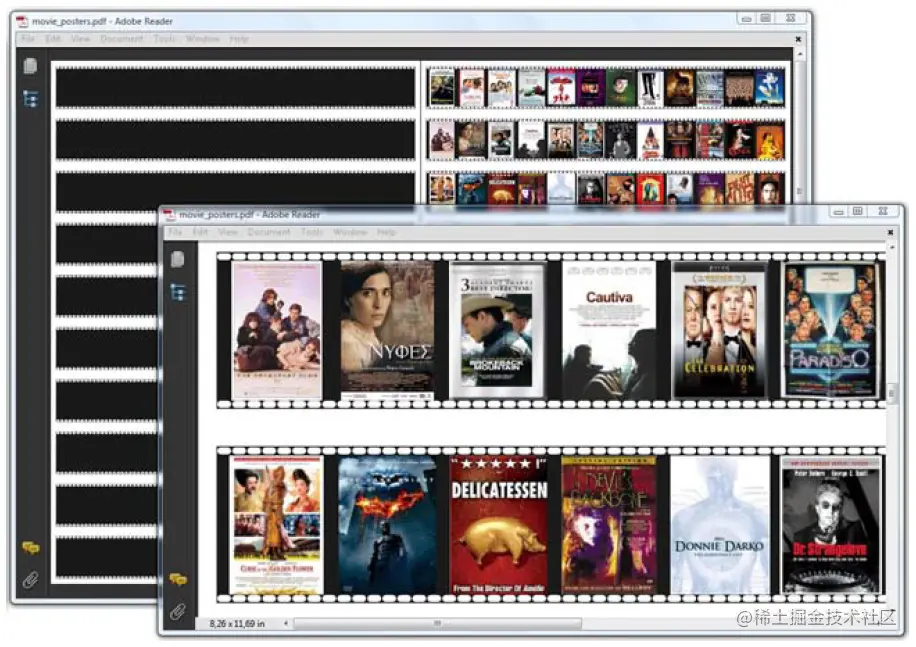
Task: Open the Document menu in back window
Action: [122, 39]
